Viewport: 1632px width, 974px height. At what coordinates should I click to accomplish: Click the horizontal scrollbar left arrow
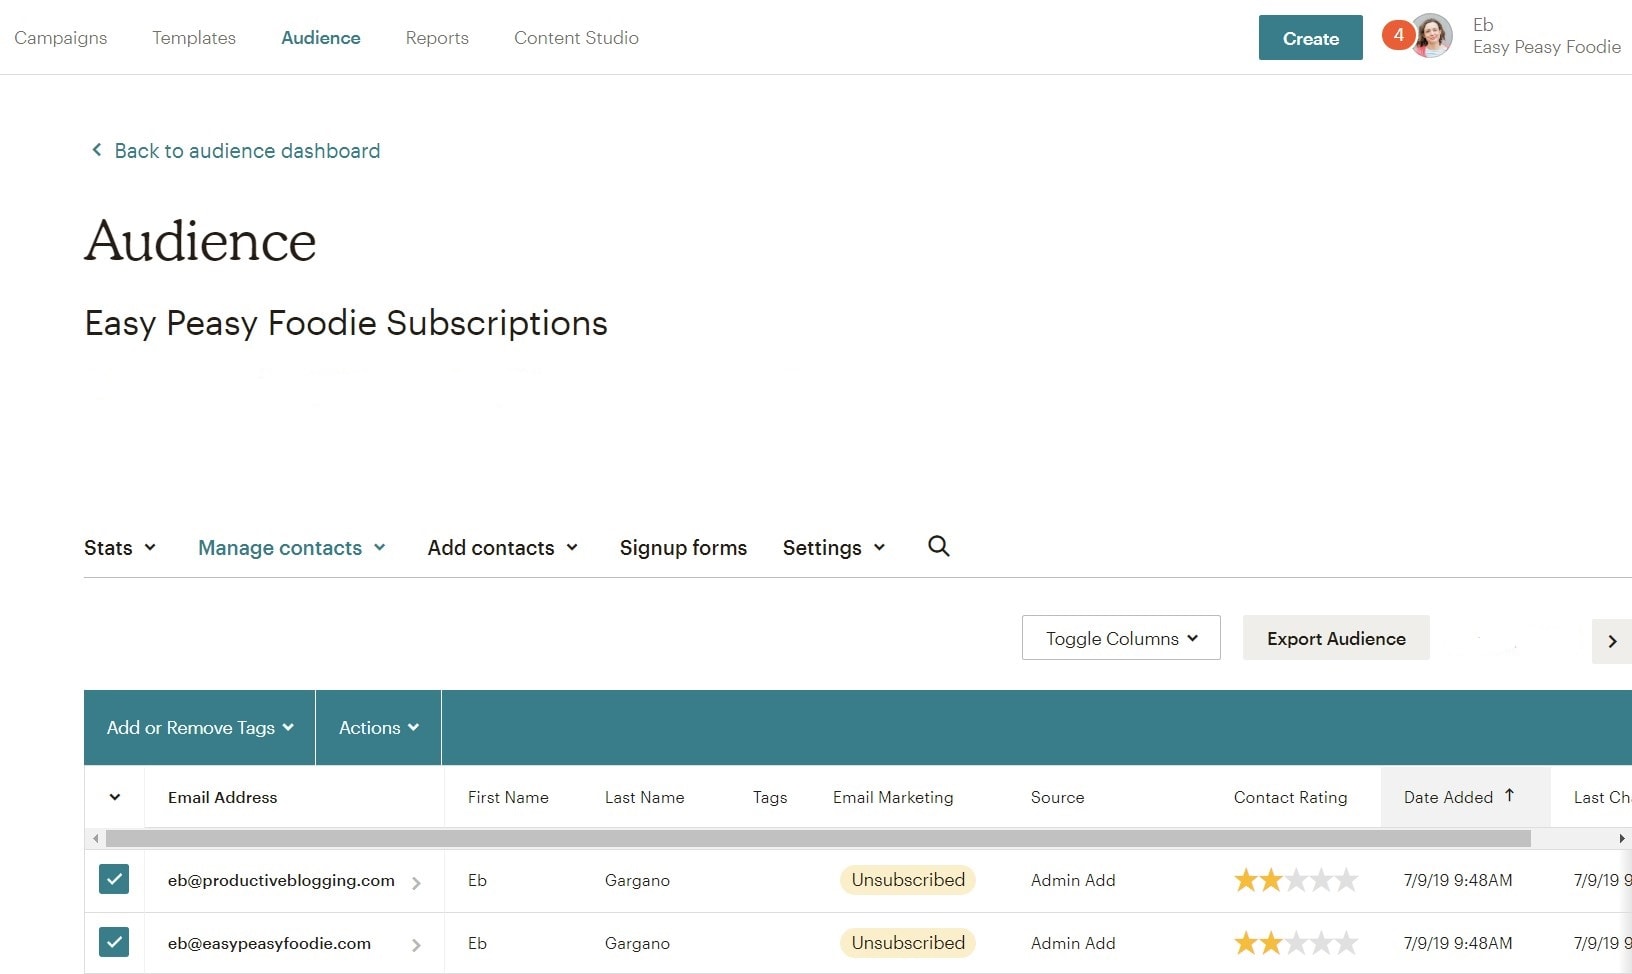pos(95,838)
